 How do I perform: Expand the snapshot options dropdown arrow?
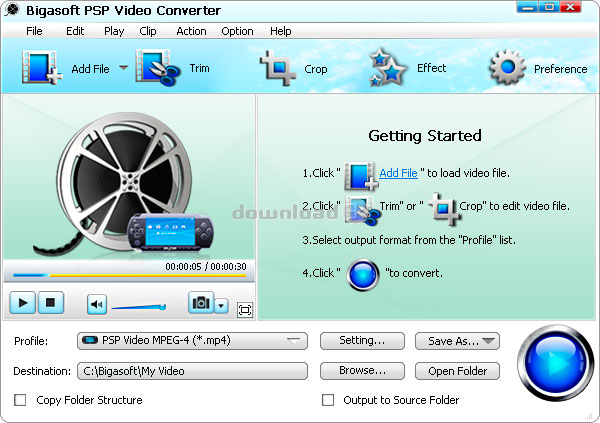pos(222,306)
